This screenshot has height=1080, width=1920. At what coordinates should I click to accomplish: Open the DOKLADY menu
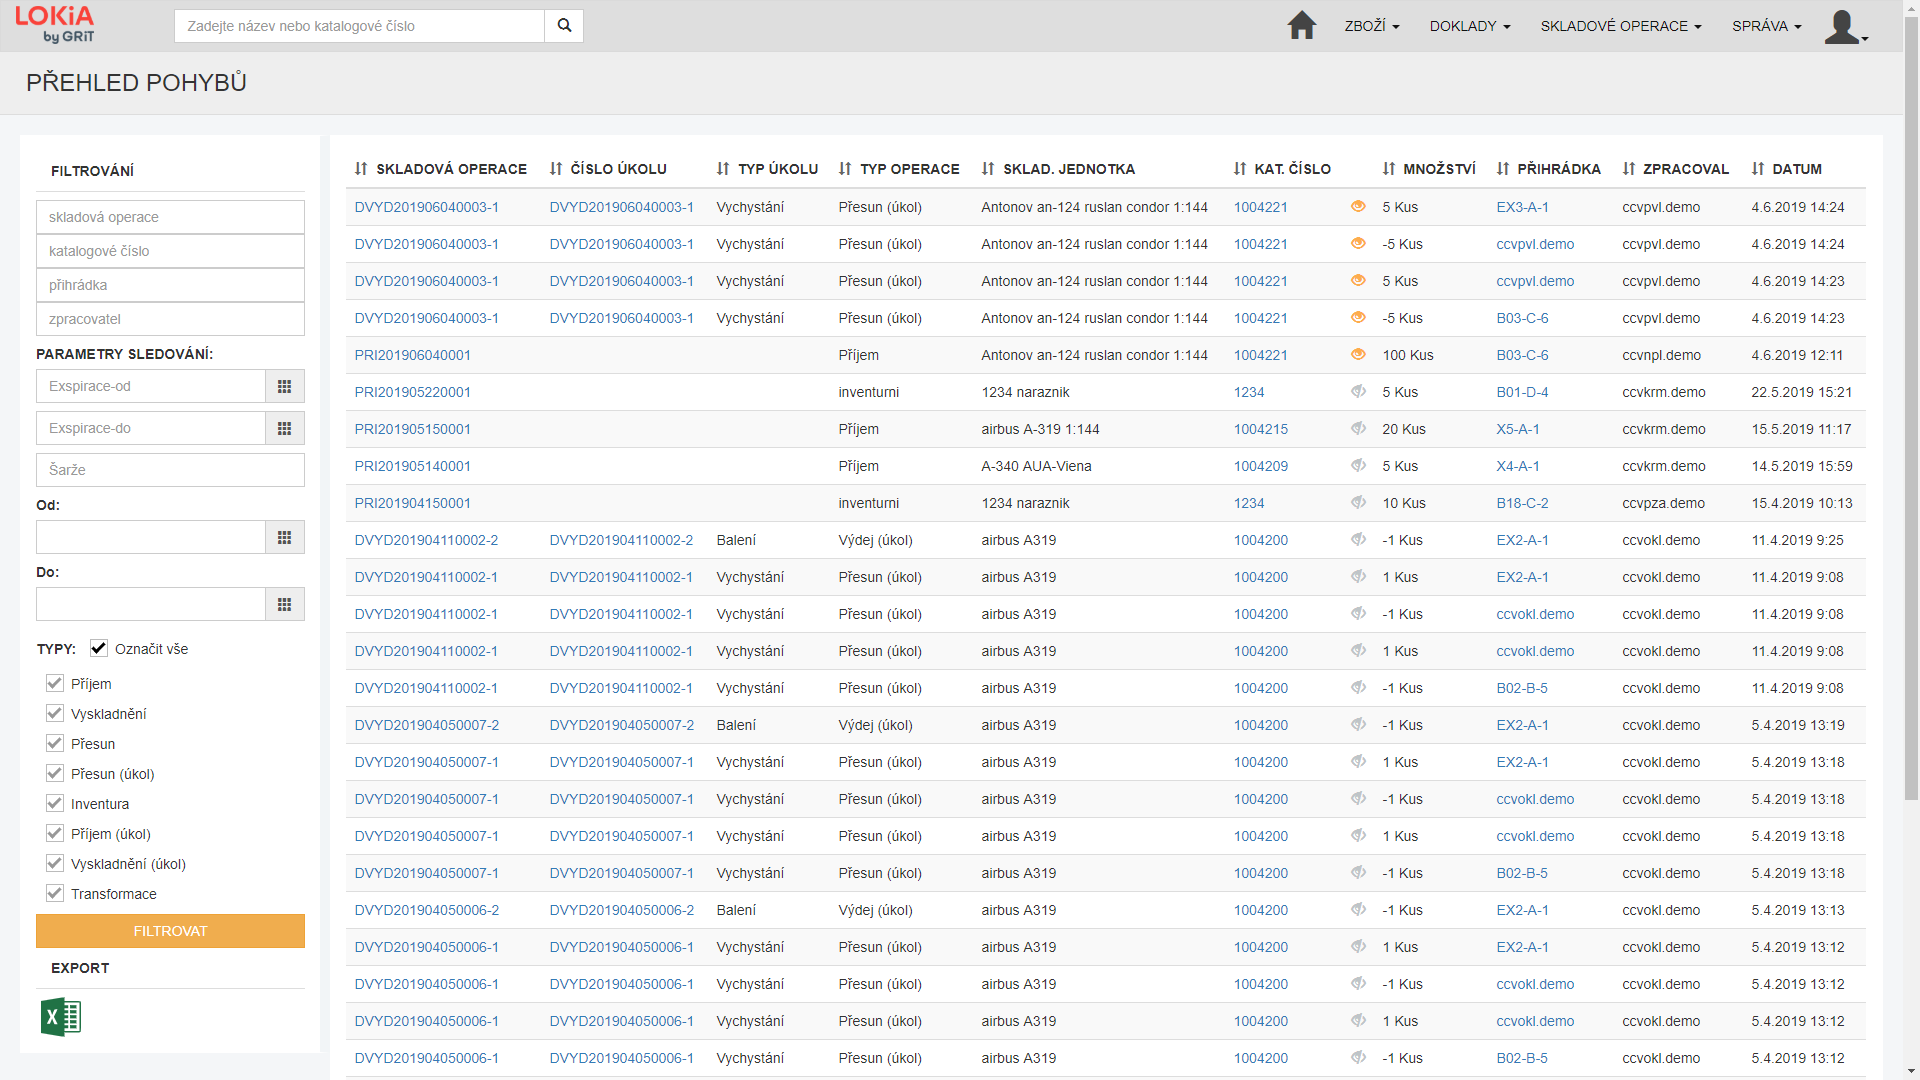coord(1469,26)
